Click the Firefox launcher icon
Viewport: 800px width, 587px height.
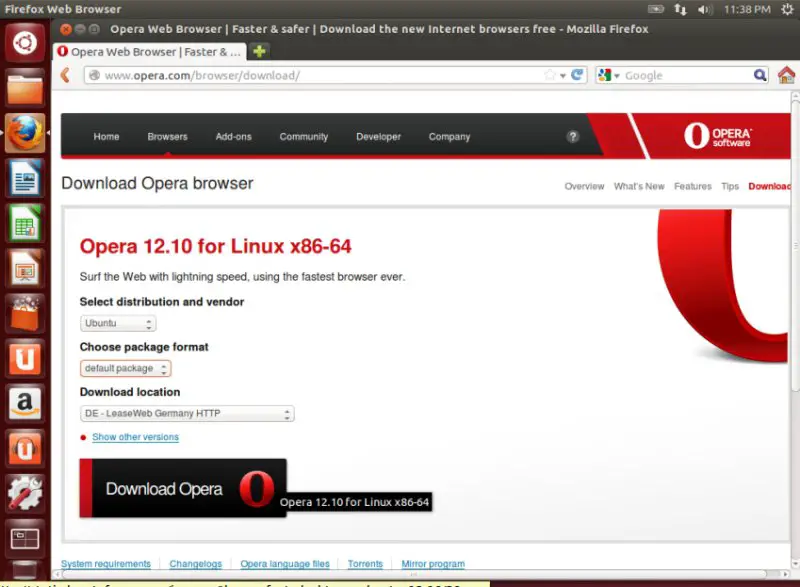[x=24, y=133]
